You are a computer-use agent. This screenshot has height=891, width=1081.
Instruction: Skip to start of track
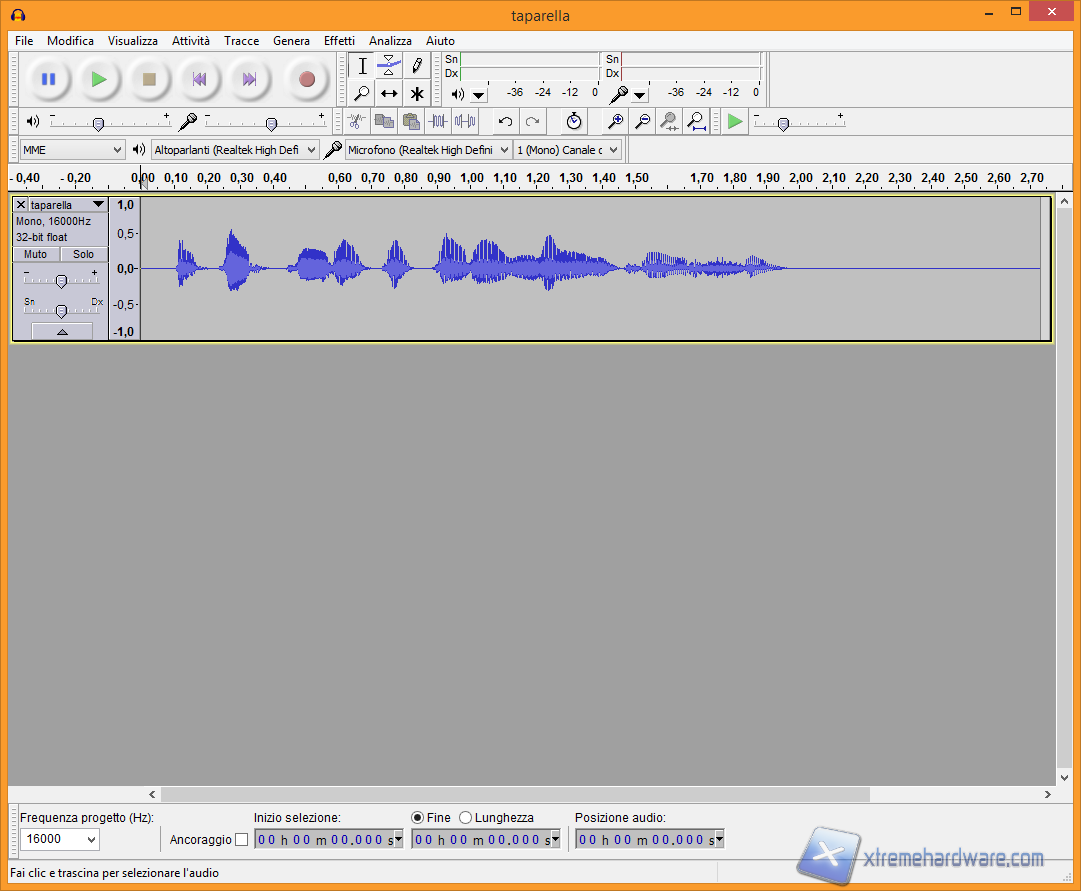[x=199, y=79]
